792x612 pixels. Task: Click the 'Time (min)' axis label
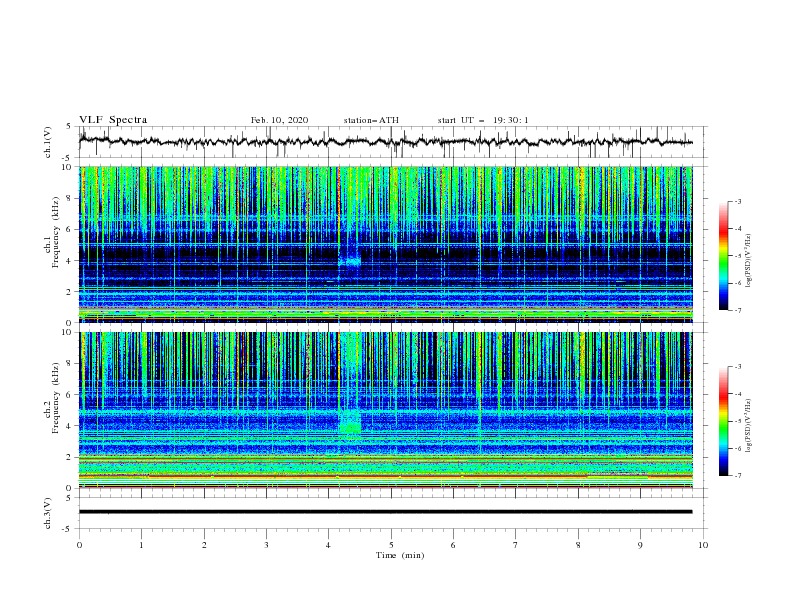(x=400, y=555)
